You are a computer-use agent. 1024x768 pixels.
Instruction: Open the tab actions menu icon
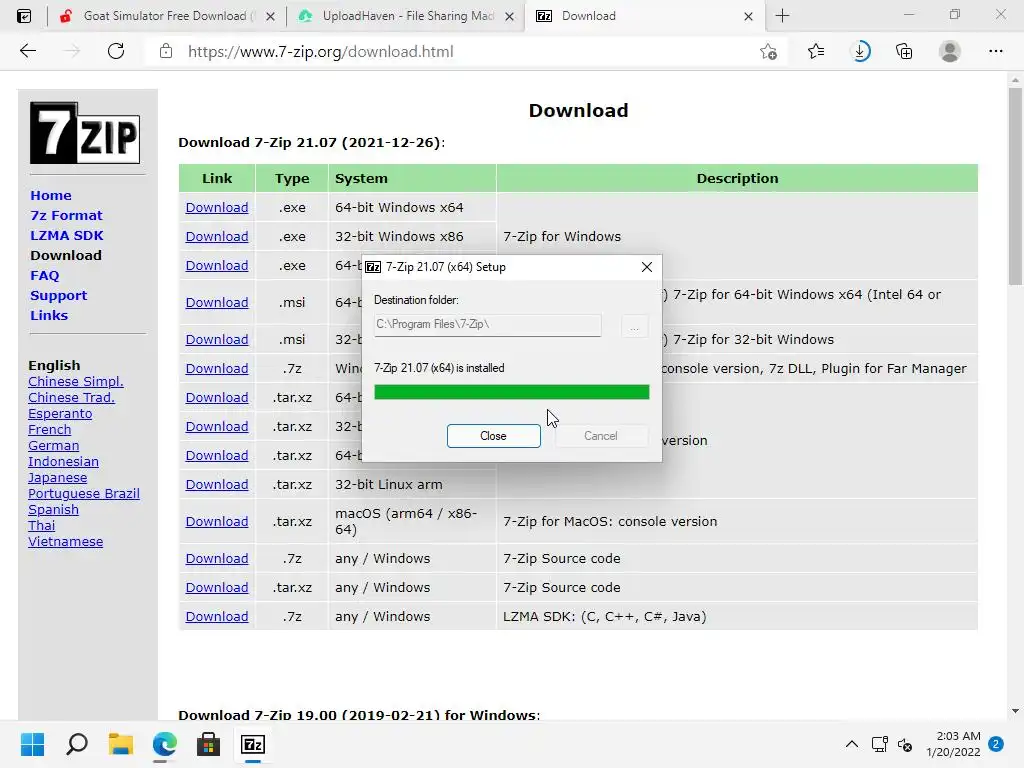coord(24,16)
